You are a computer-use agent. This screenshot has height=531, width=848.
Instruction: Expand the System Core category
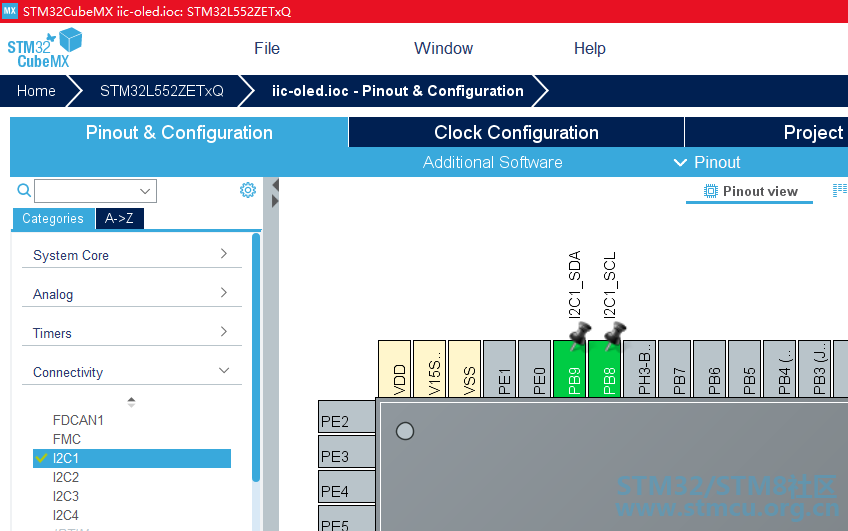point(131,255)
